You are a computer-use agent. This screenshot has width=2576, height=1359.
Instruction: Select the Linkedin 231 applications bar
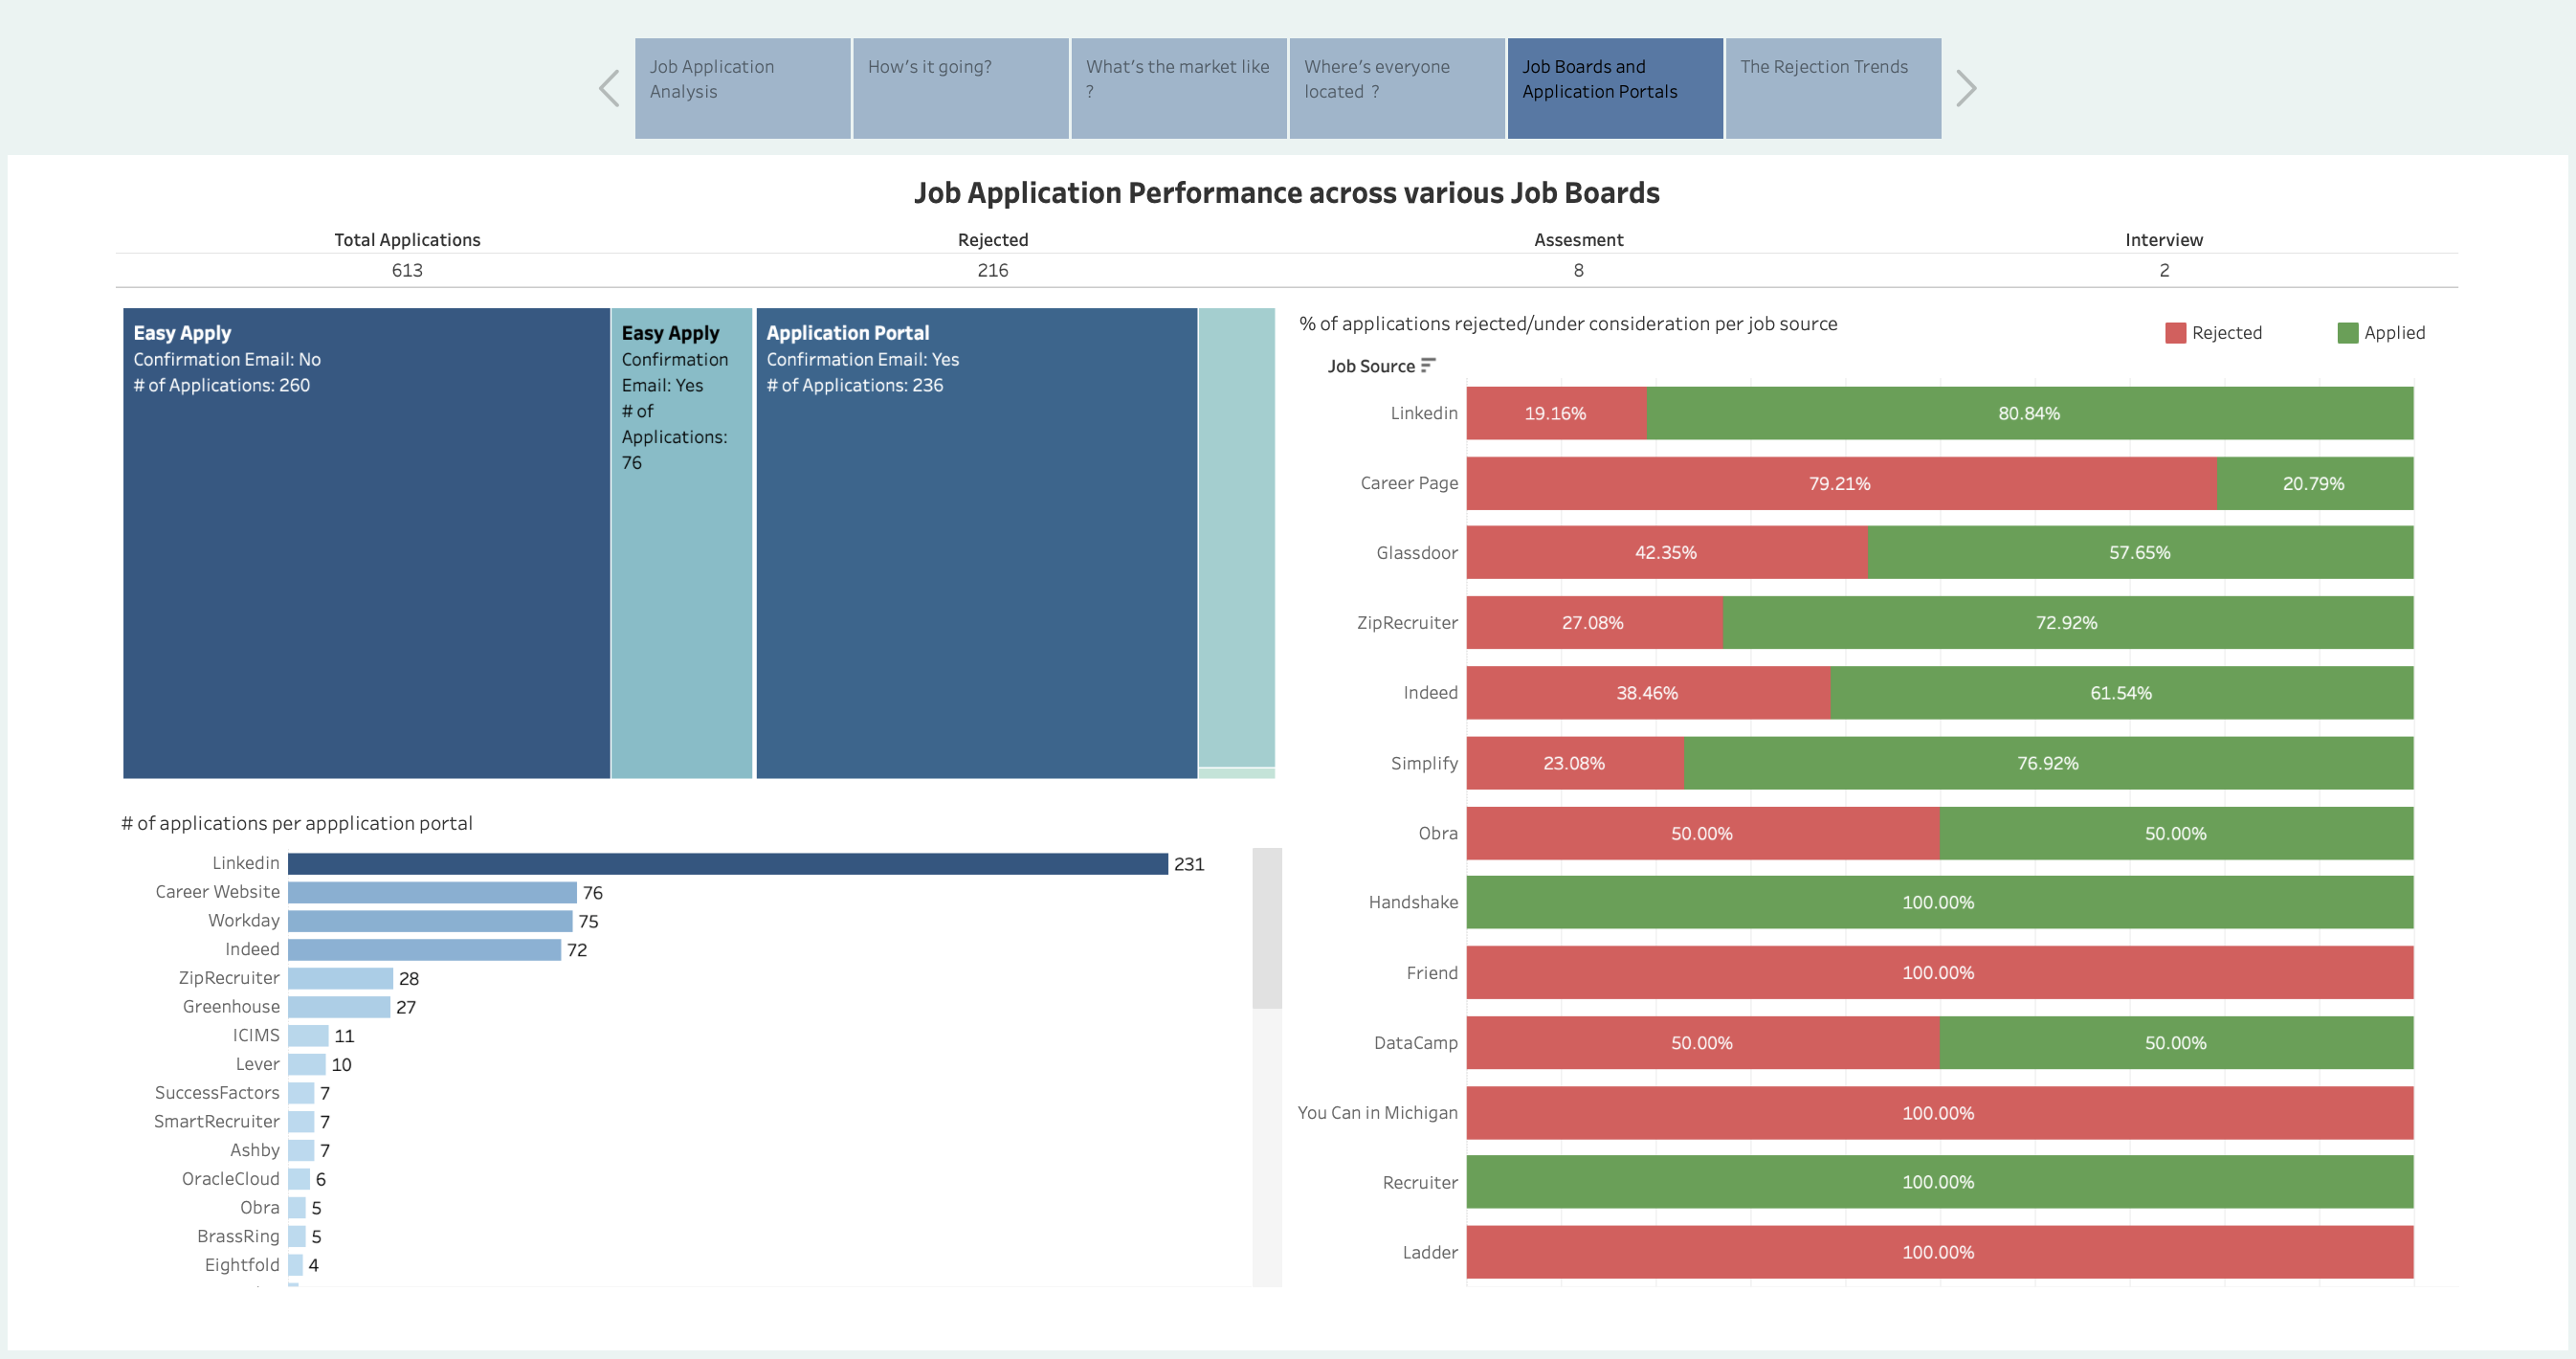tap(727, 864)
